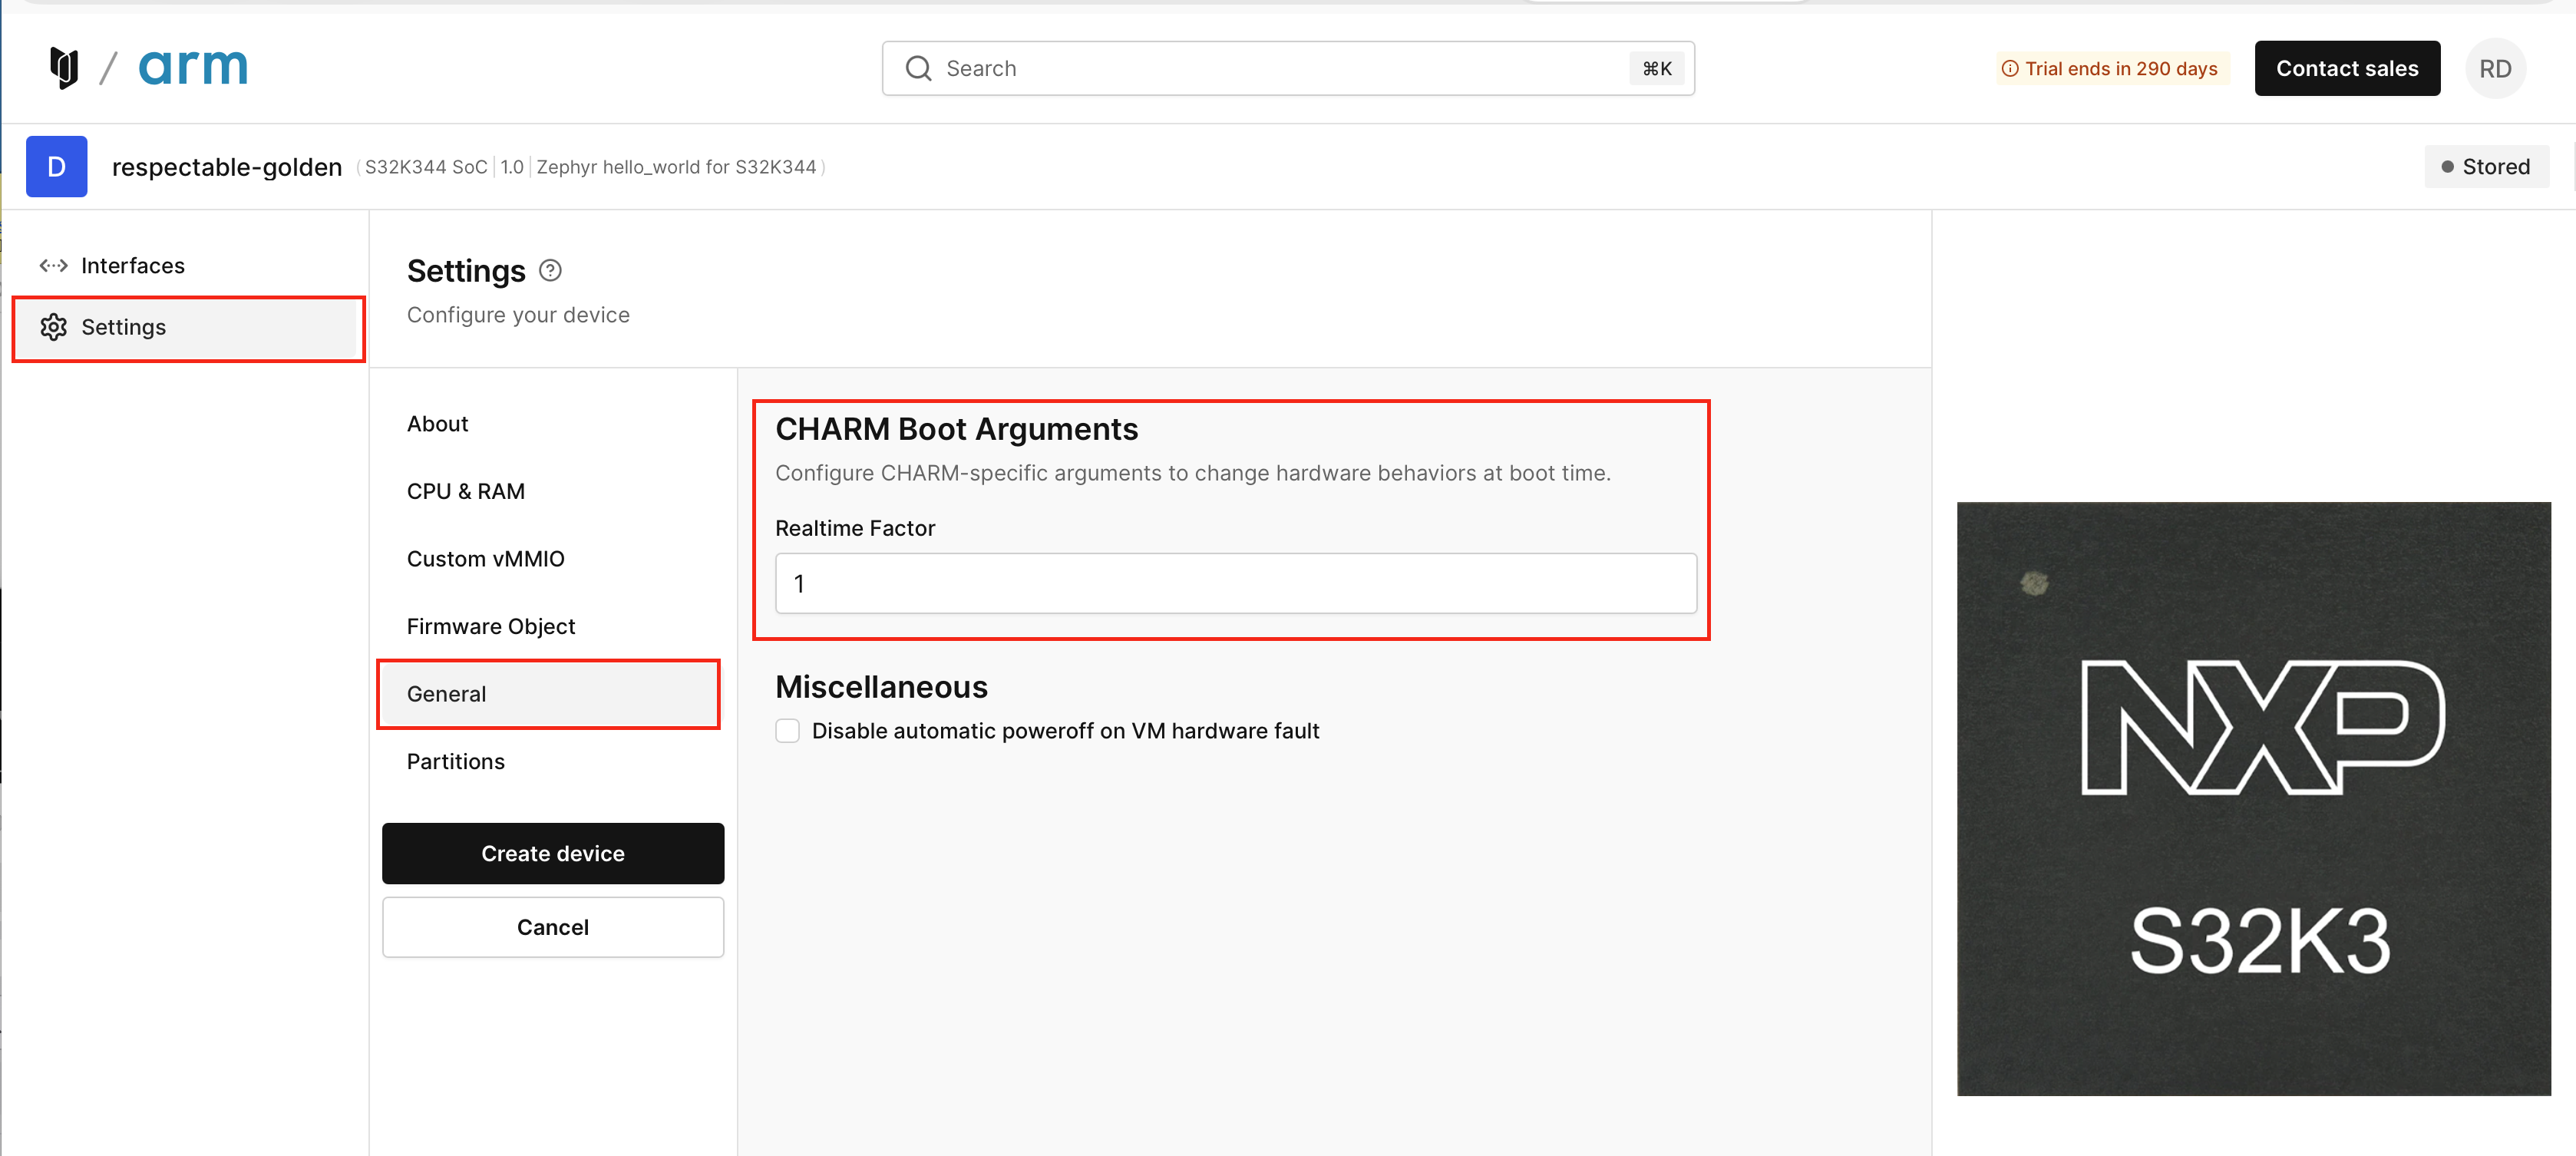Click the search magnifier icon
The height and width of the screenshot is (1156, 2576).
[x=918, y=68]
